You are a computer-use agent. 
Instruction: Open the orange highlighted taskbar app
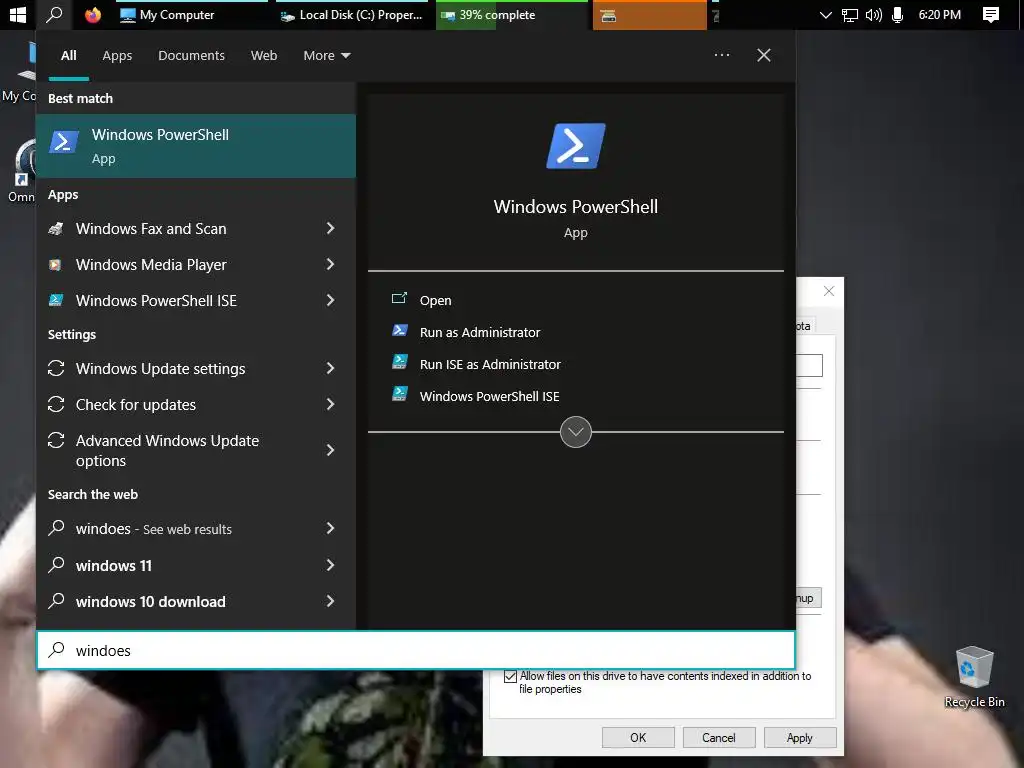pos(649,14)
